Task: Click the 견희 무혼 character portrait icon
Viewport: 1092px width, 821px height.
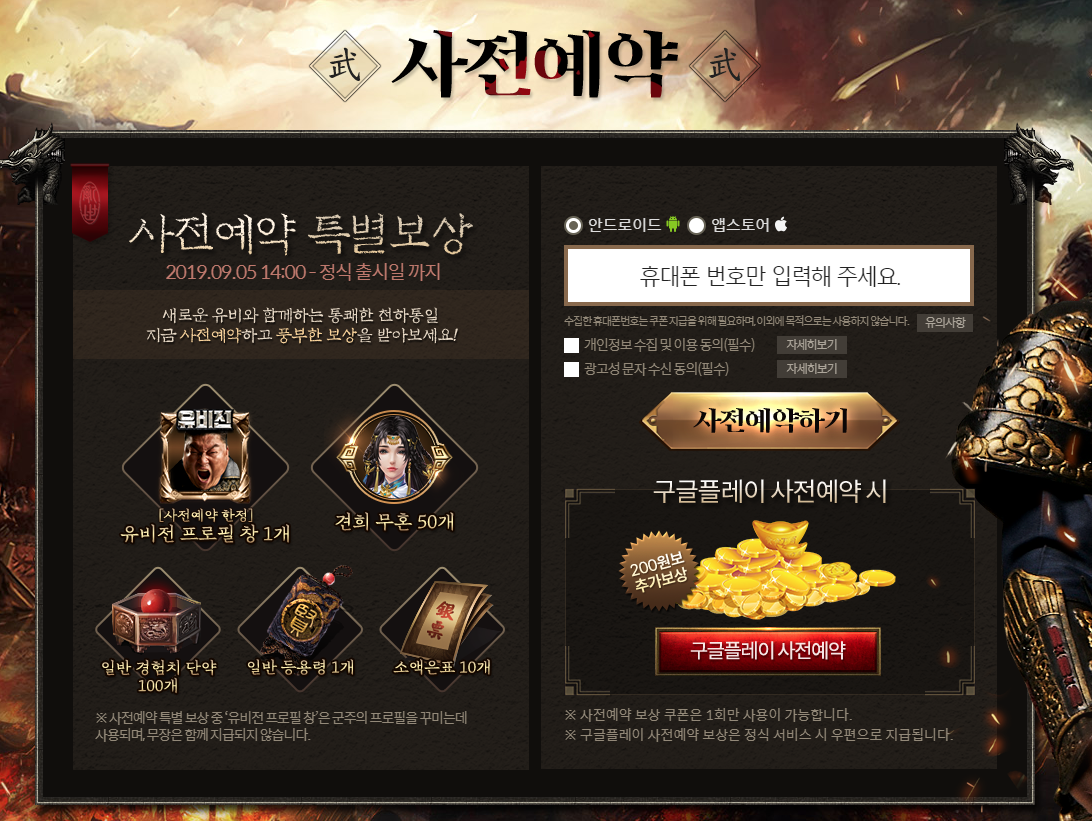Action: click(395, 455)
